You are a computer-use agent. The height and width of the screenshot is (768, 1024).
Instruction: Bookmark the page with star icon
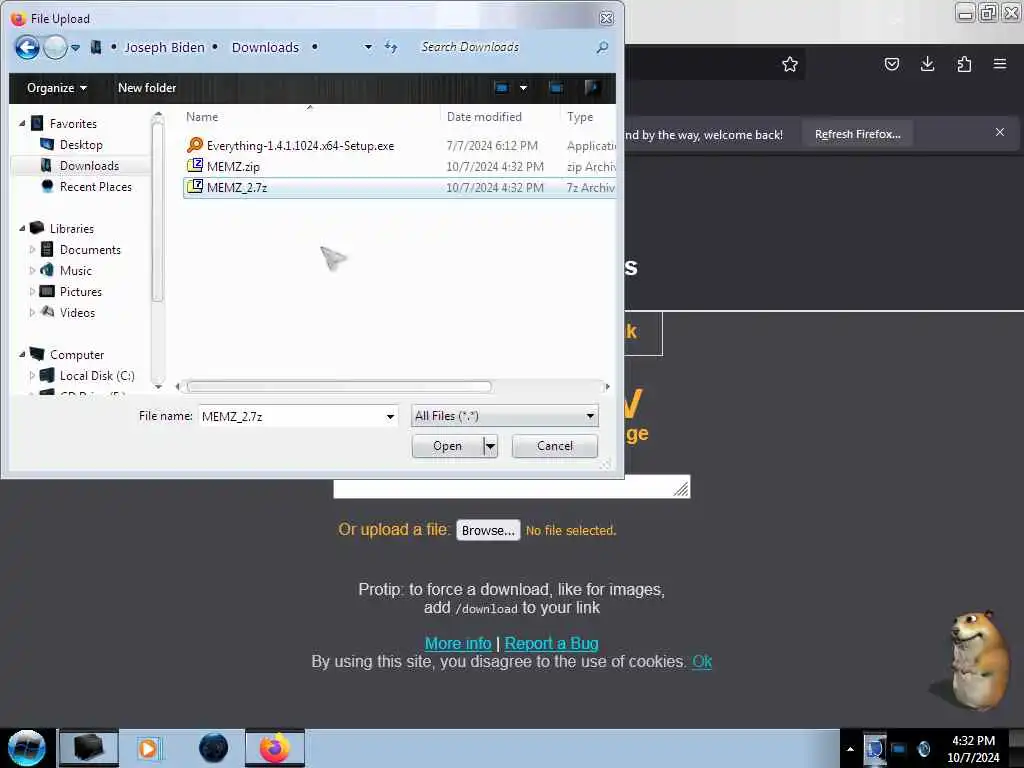[x=790, y=64]
